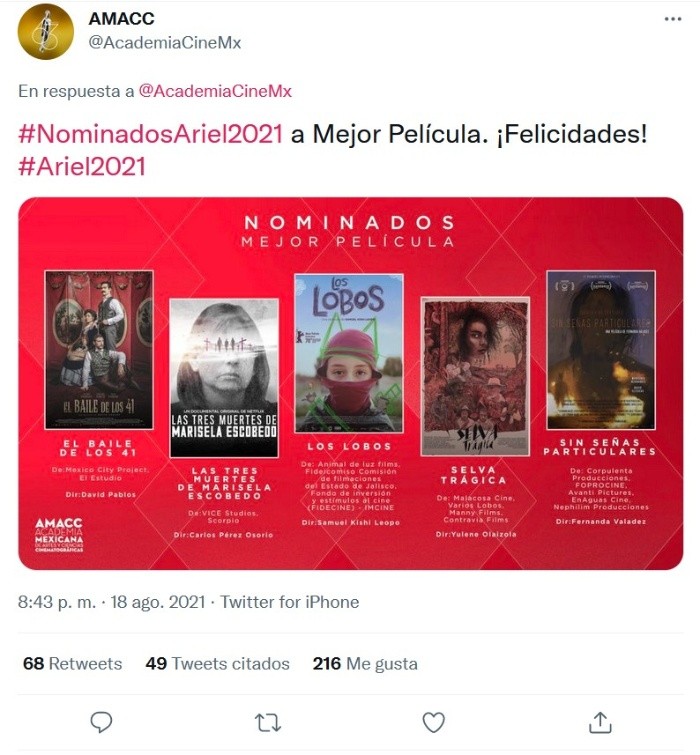Click the El Baile de los 41 poster
Image resolution: width=700 pixels, height=755 pixels.
click(99, 350)
